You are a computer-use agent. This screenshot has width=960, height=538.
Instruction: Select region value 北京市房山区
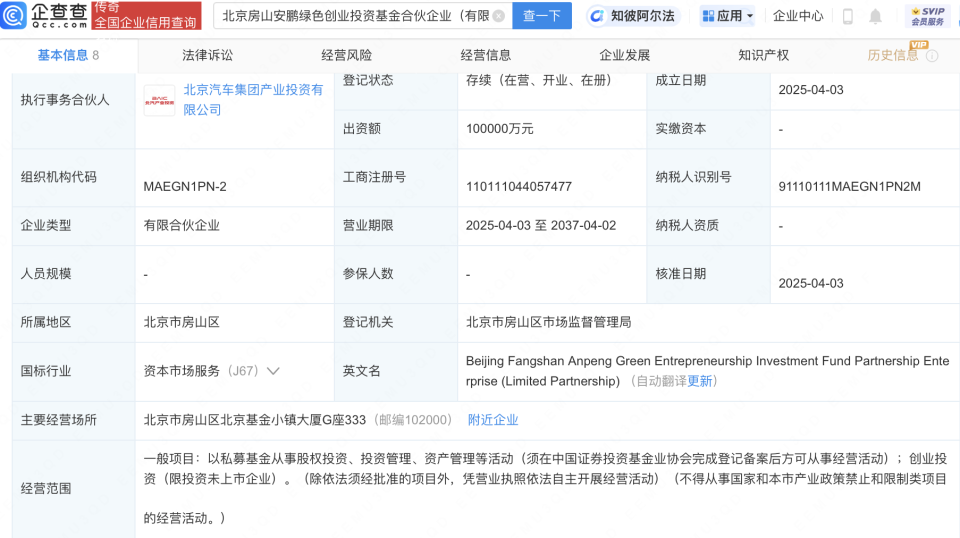click(181, 323)
